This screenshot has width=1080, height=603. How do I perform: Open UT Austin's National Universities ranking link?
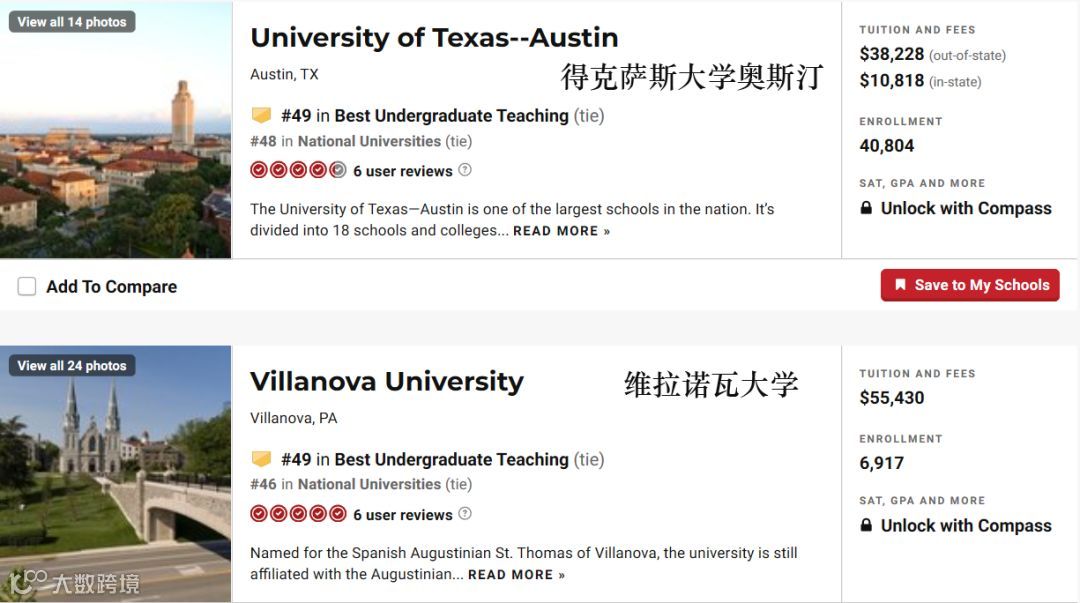pyautogui.click(x=369, y=141)
